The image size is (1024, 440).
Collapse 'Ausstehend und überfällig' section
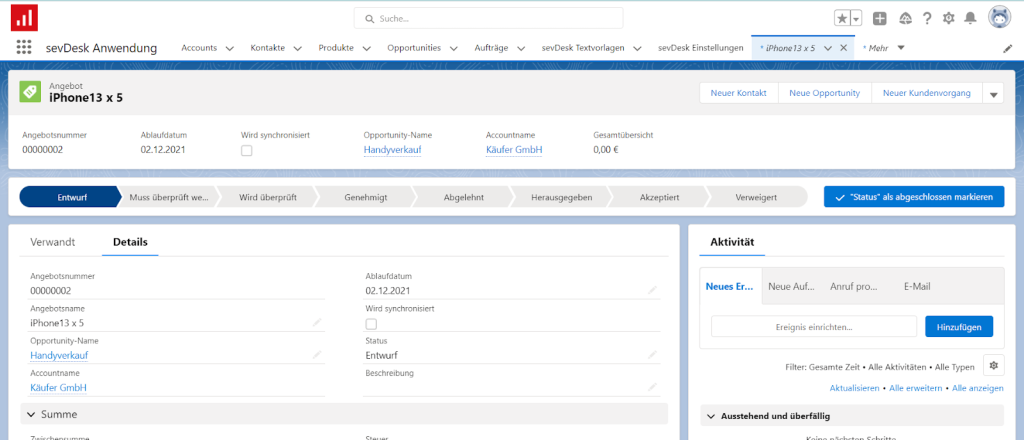click(x=709, y=416)
